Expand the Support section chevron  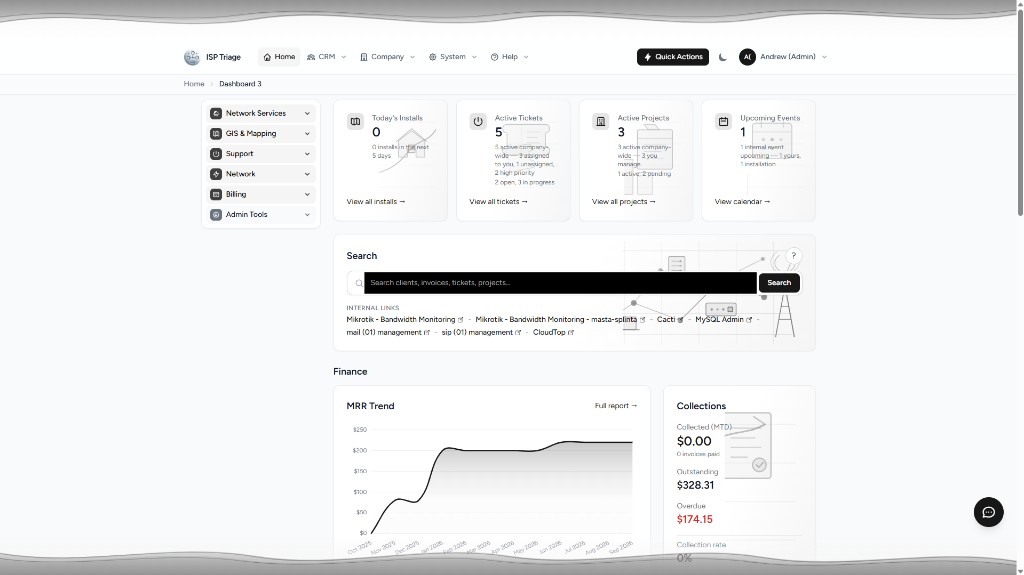(x=307, y=154)
